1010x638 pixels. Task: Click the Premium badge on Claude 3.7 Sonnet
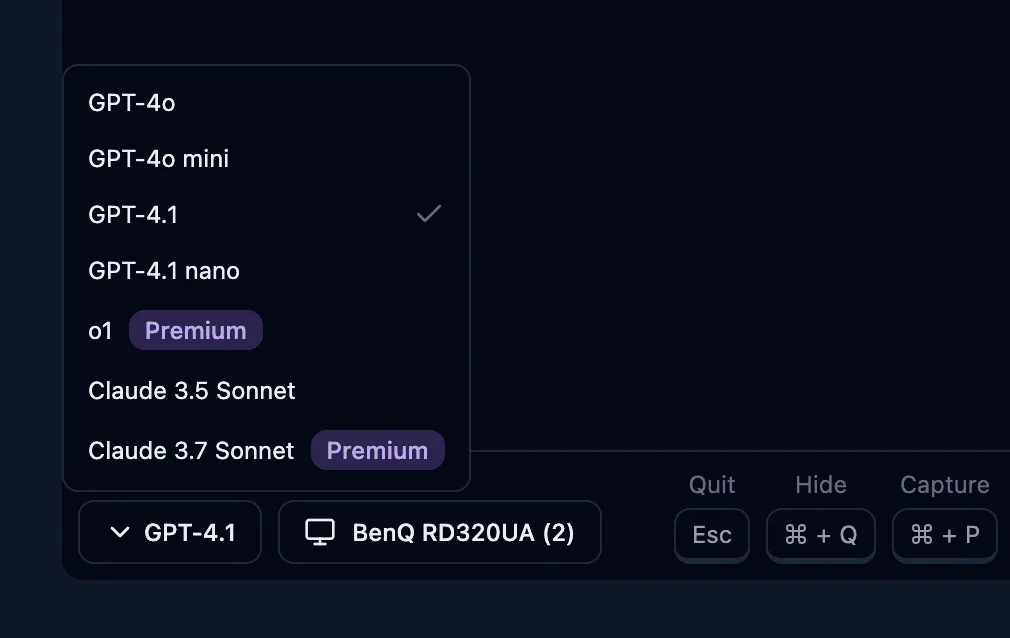click(377, 450)
